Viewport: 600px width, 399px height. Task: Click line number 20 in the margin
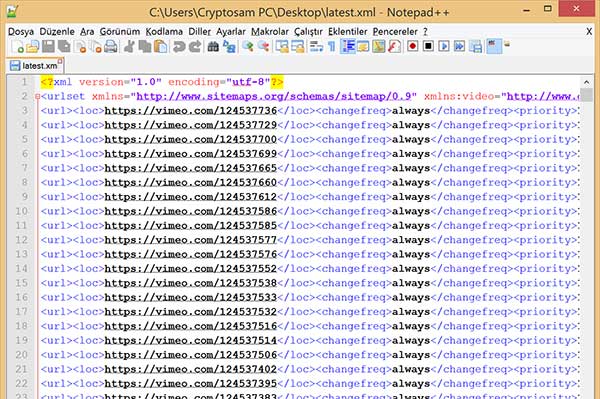click(21, 355)
